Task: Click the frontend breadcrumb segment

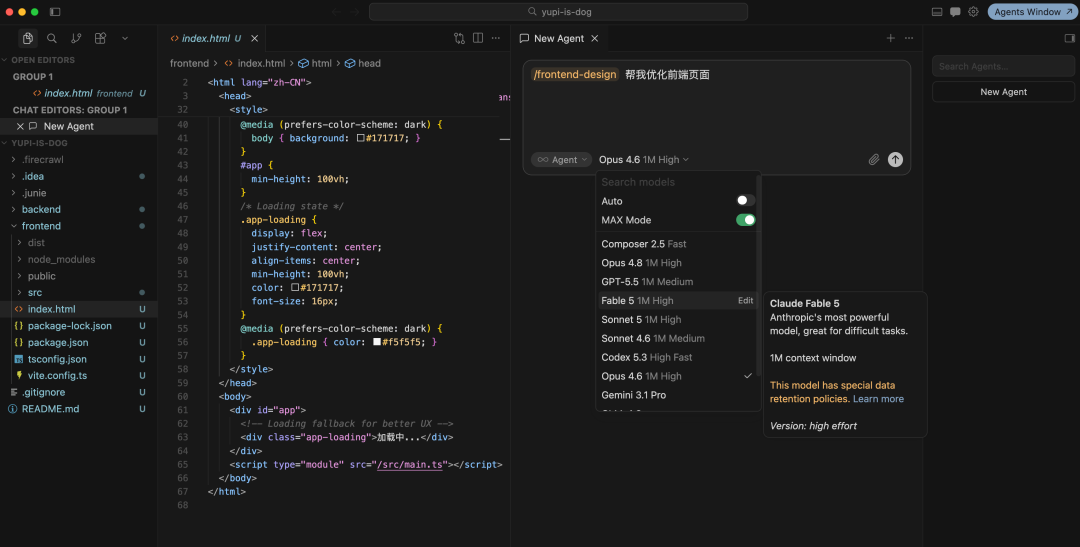Action: 189,63
